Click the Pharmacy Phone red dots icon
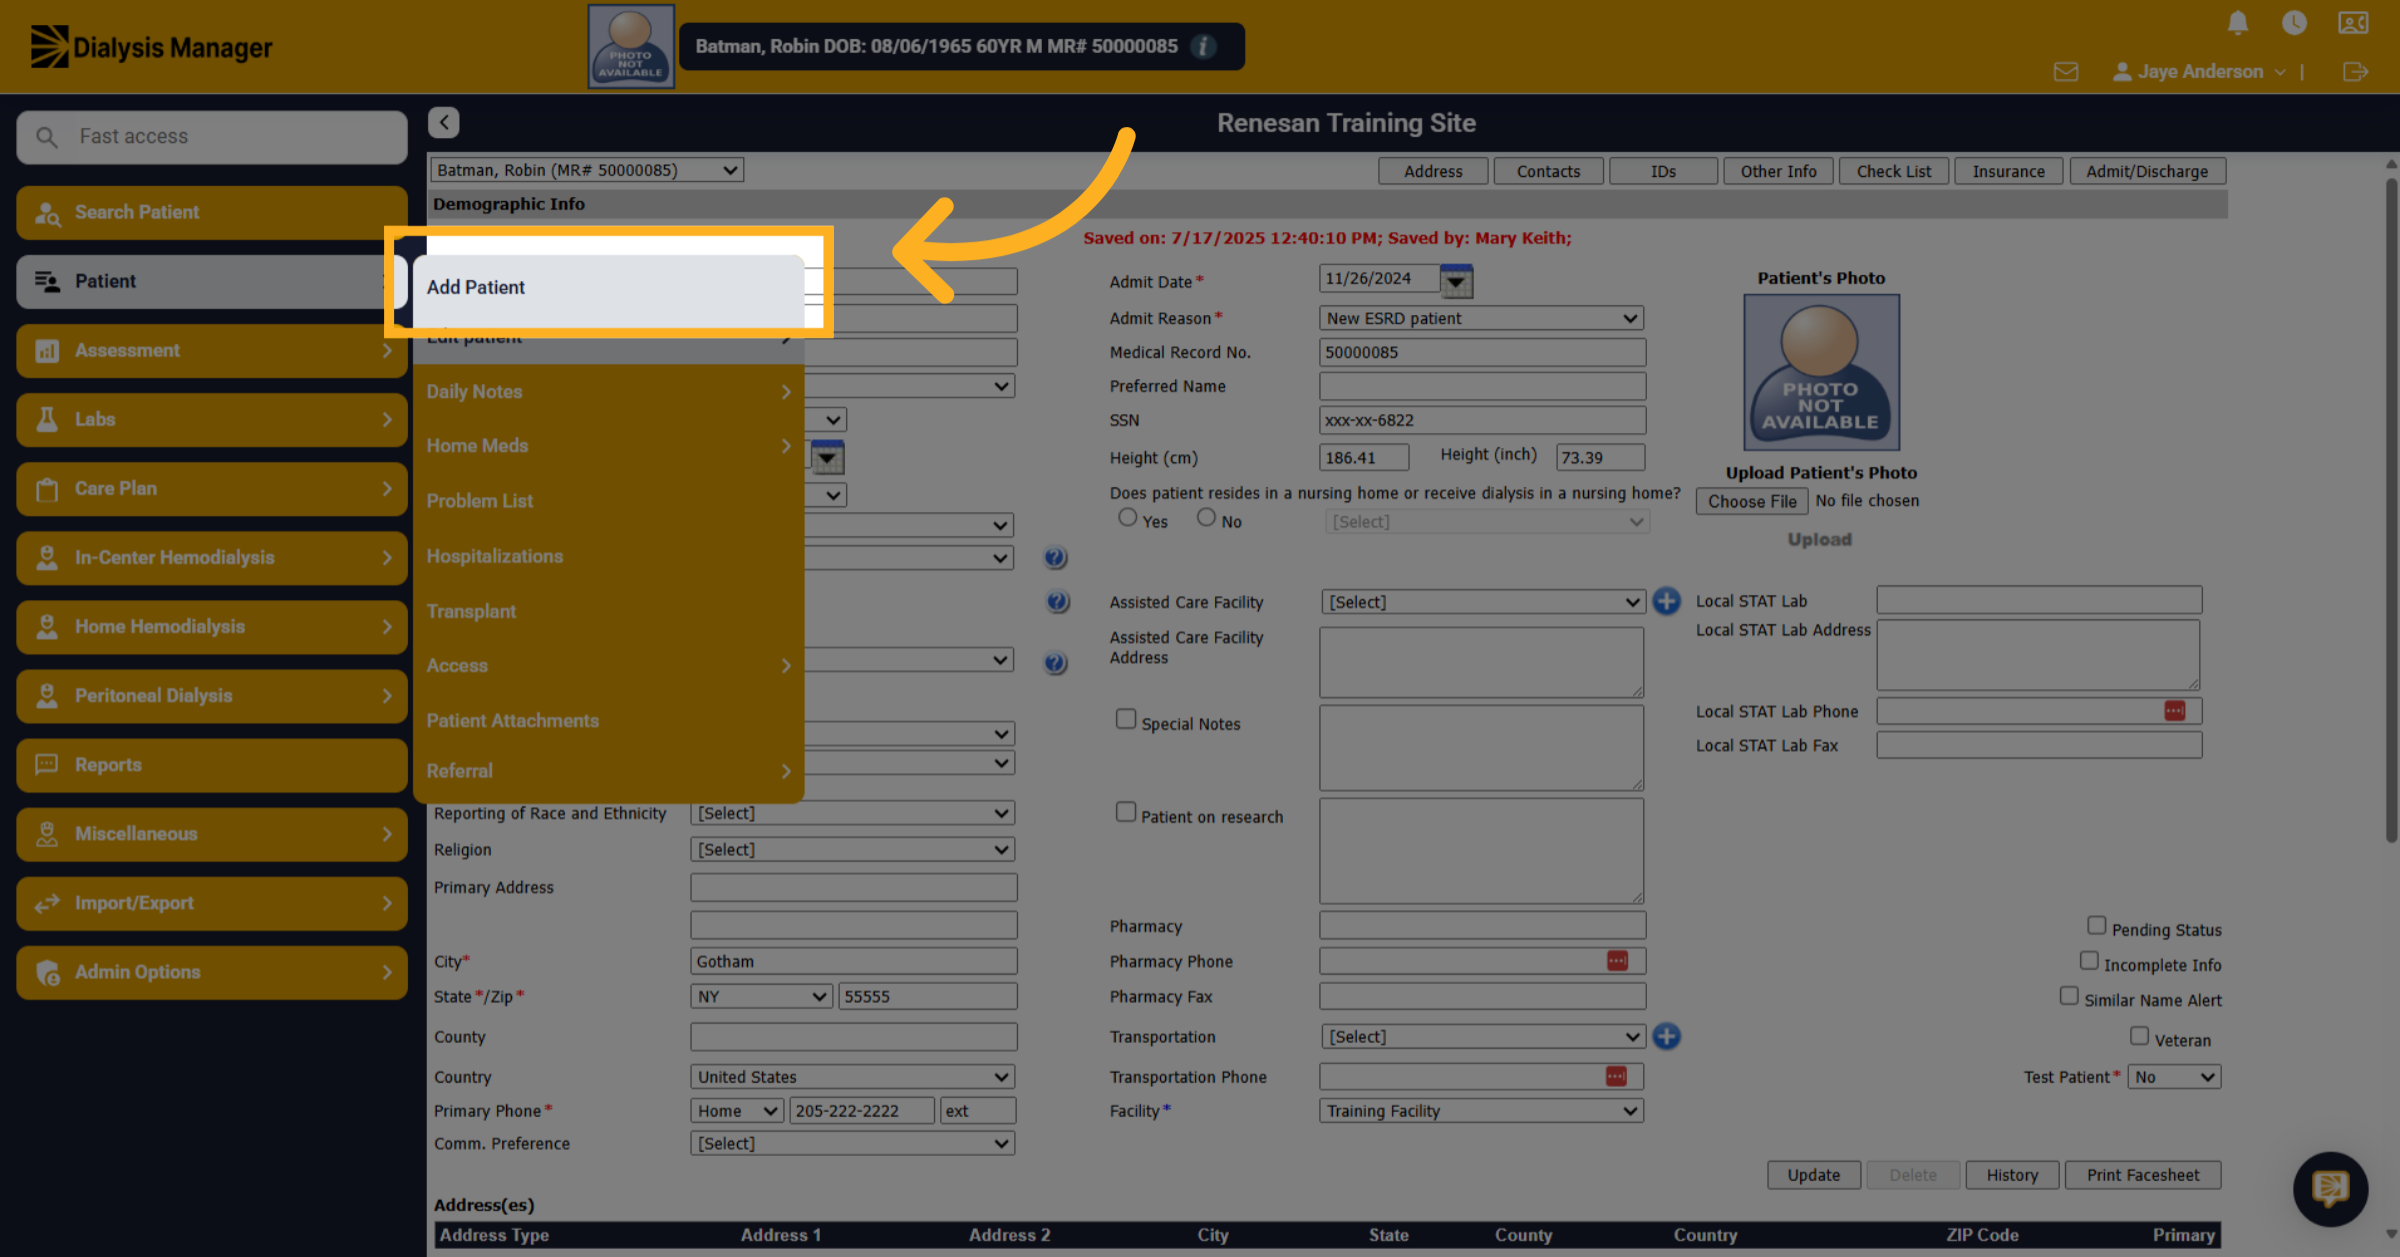This screenshot has height=1257, width=2400. tap(1617, 960)
